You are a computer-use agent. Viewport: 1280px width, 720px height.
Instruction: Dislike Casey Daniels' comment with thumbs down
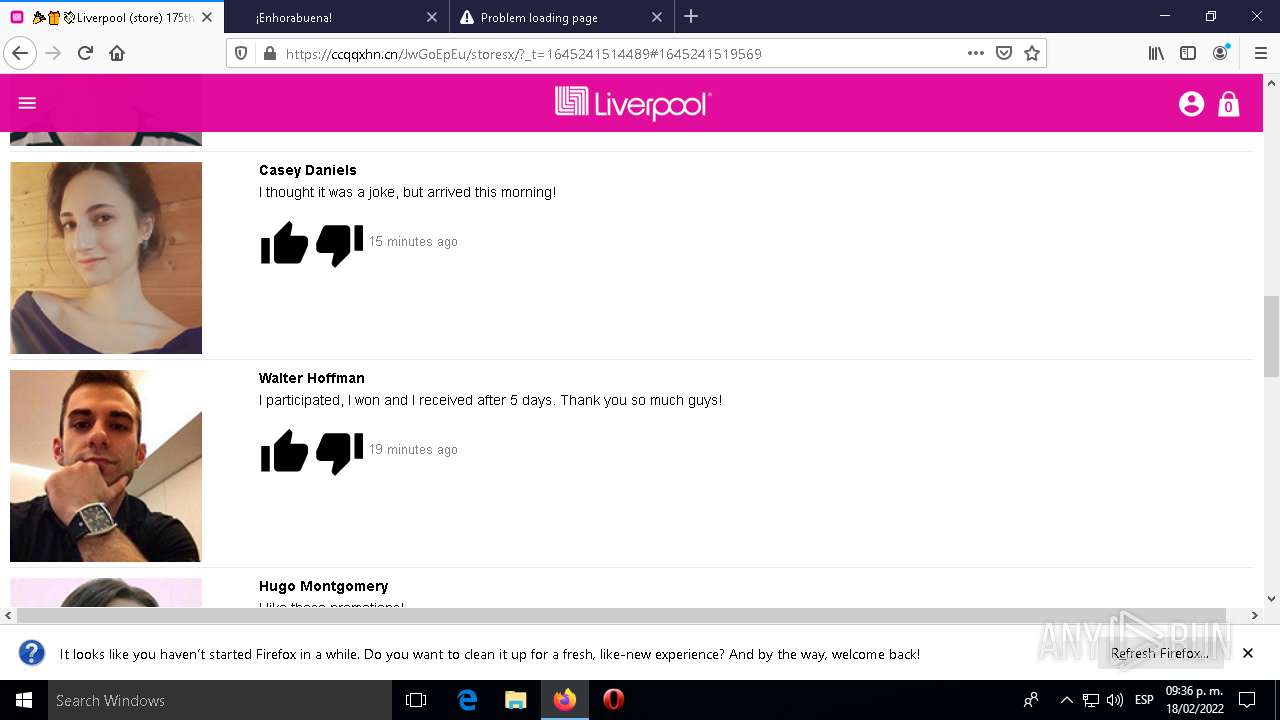pyautogui.click(x=340, y=245)
